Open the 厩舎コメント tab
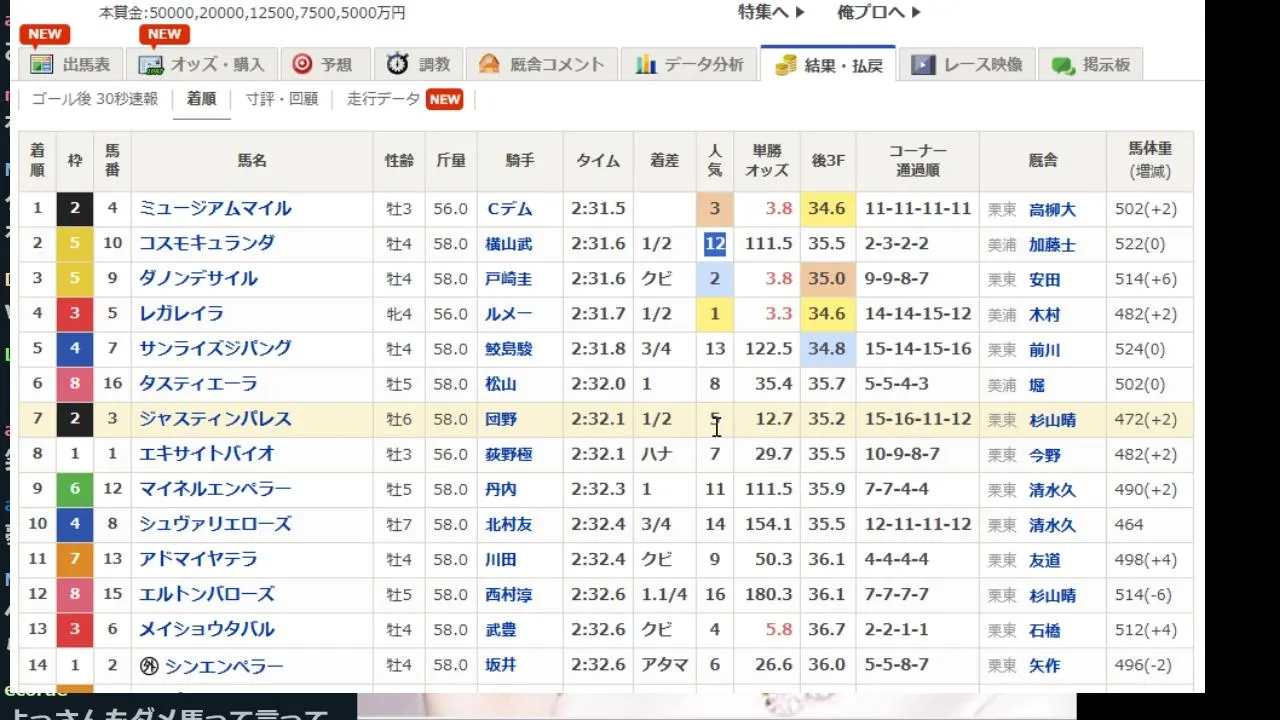1280x720 pixels. pyautogui.click(x=541, y=64)
